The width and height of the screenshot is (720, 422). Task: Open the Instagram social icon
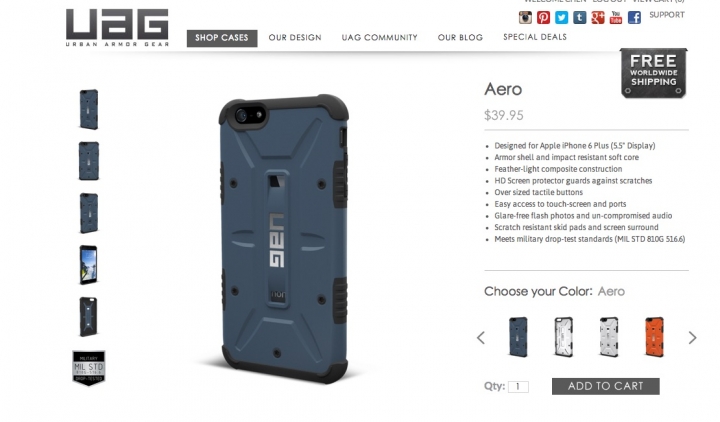click(525, 17)
